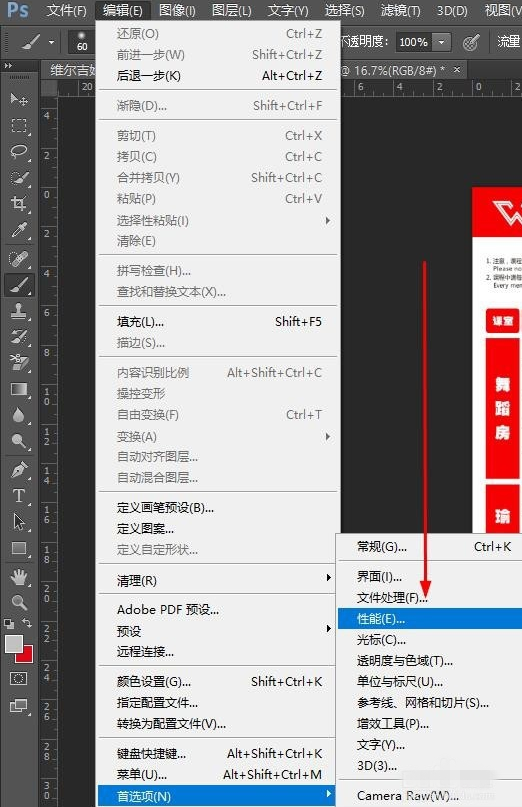Select 界面(I)... preferences

coord(430,577)
